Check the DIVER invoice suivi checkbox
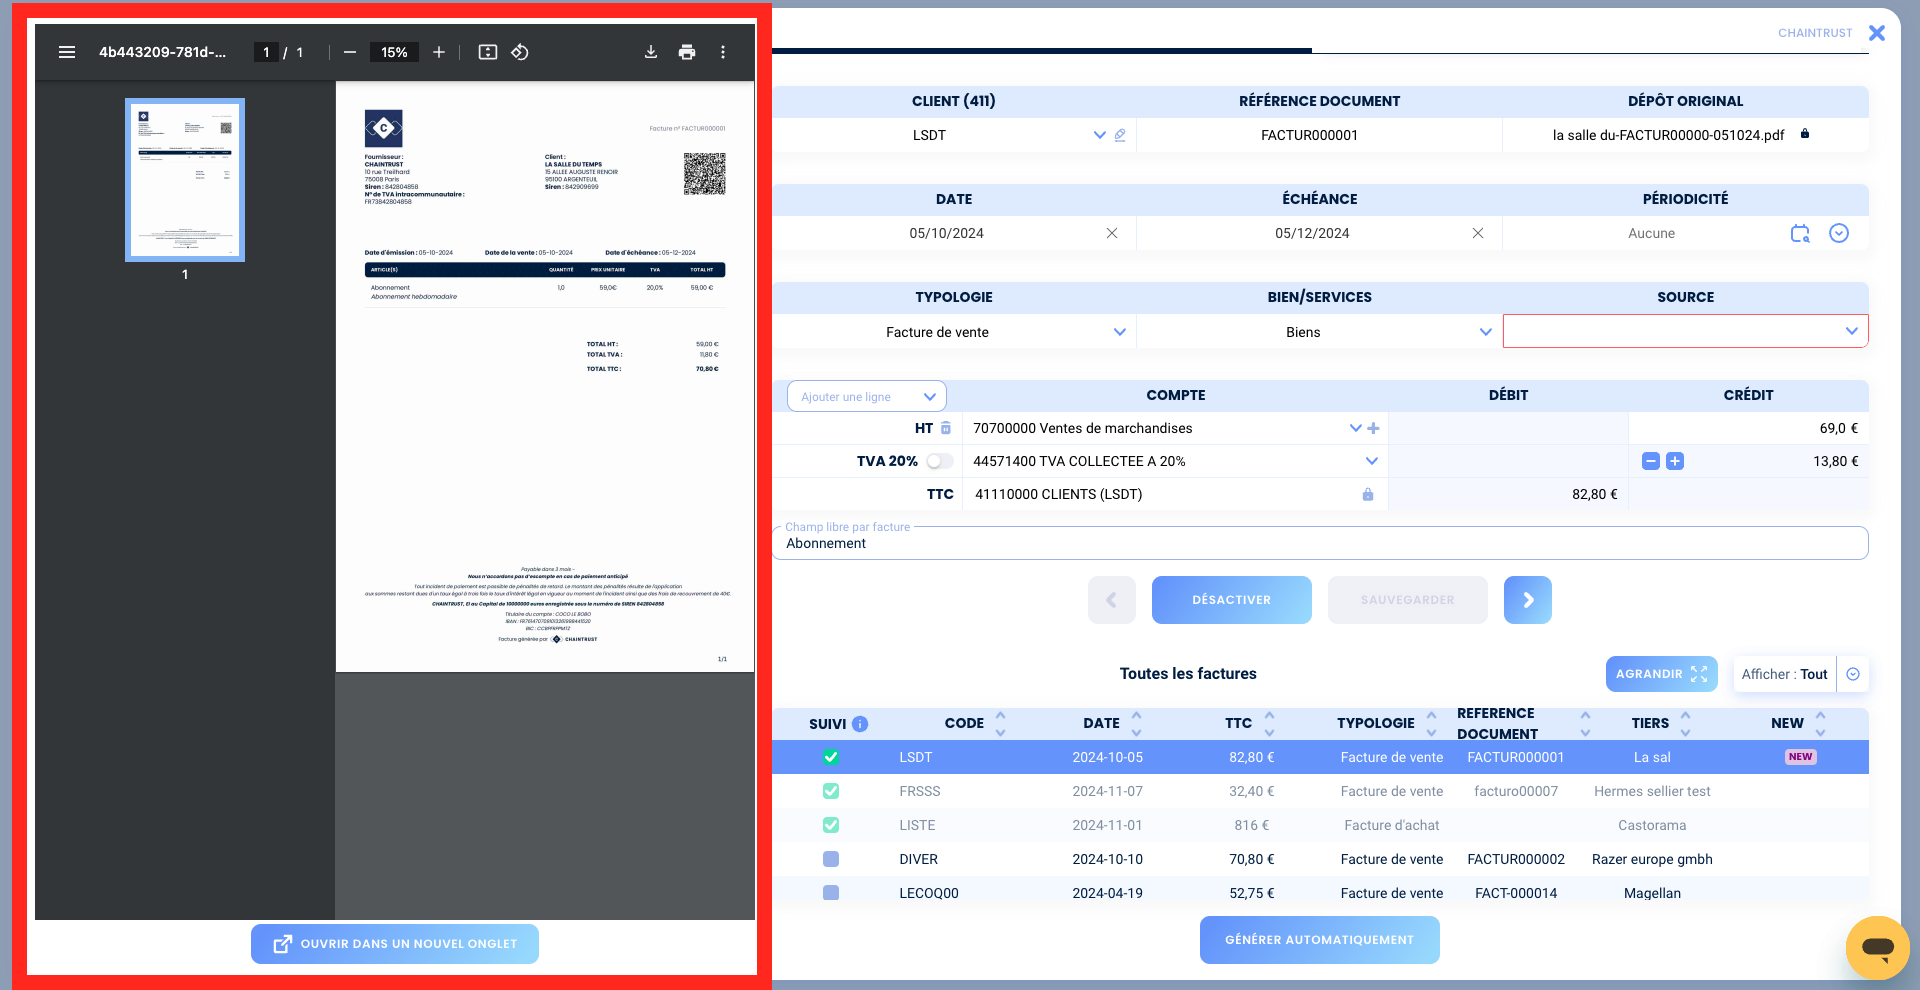This screenshot has height=990, width=1920. click(x=831, y=859)
